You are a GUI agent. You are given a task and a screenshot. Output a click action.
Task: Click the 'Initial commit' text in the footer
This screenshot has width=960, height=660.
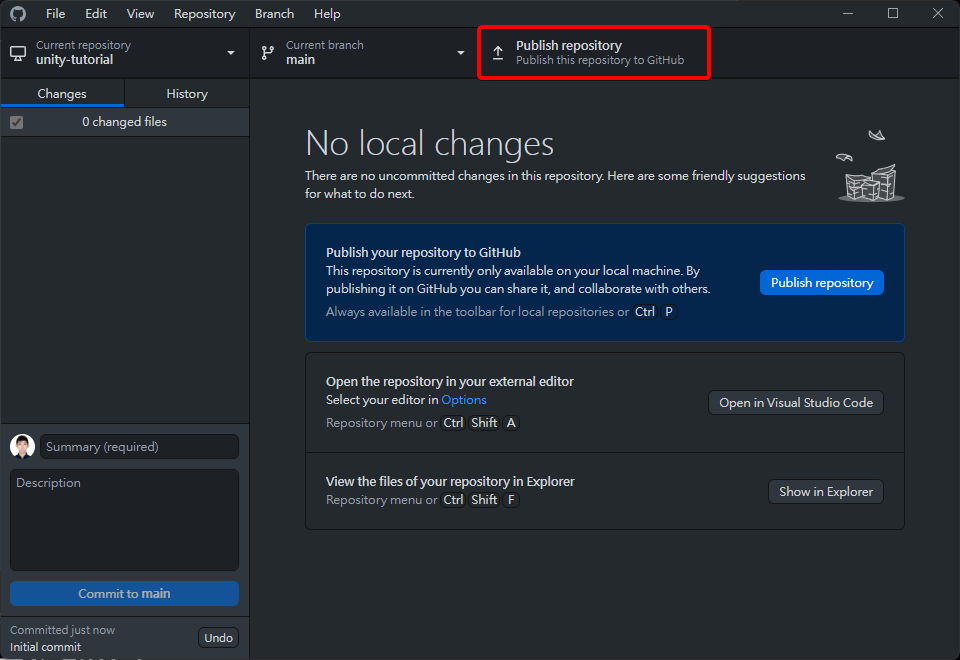pyautogui.click(x=45, y=647)
